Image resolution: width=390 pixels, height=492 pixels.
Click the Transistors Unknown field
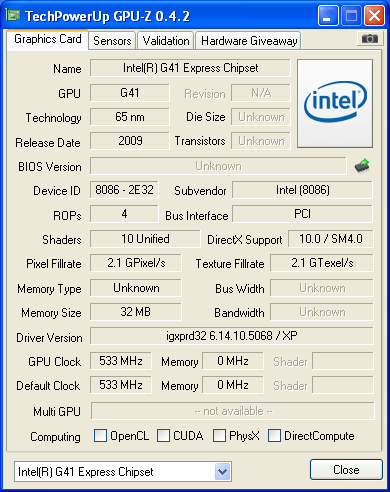click(261, 141)
